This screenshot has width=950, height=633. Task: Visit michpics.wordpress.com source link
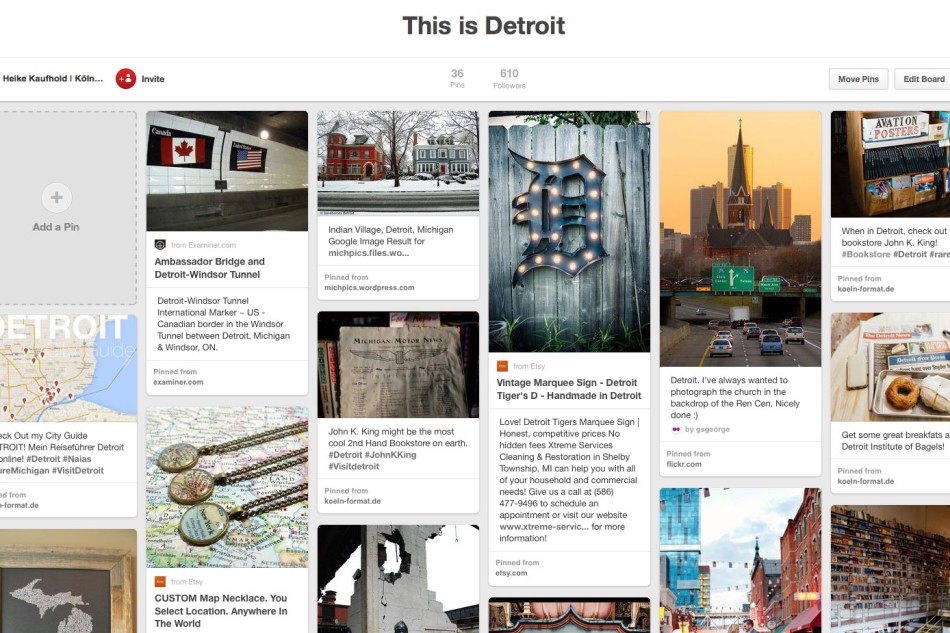(x=369, y=288)
